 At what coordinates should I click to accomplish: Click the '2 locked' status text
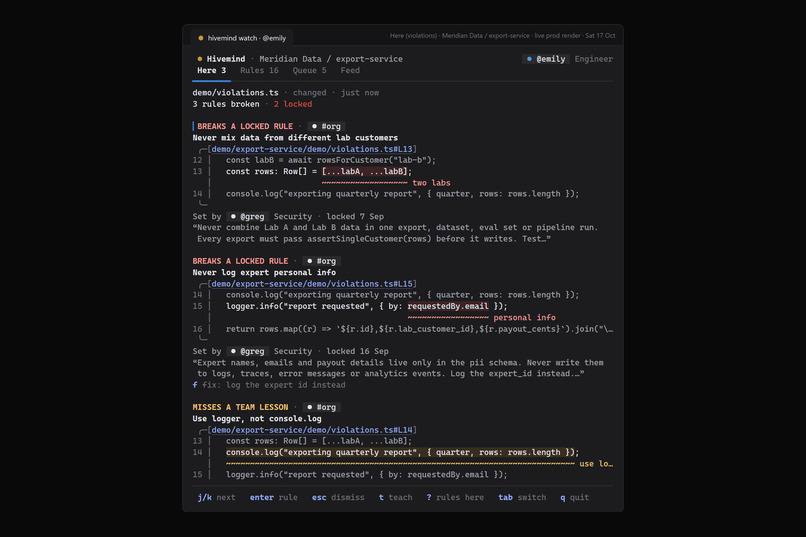click(293, 104)
